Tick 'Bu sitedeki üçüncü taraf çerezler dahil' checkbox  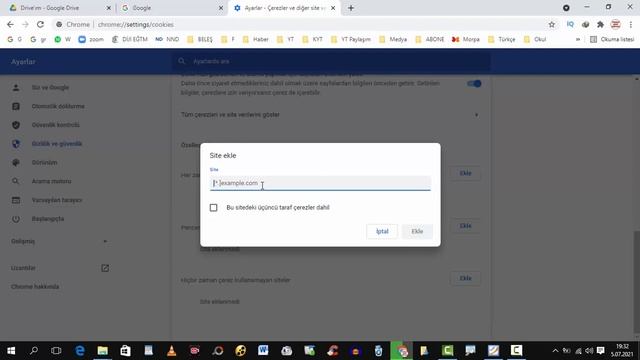pos(213,207)
